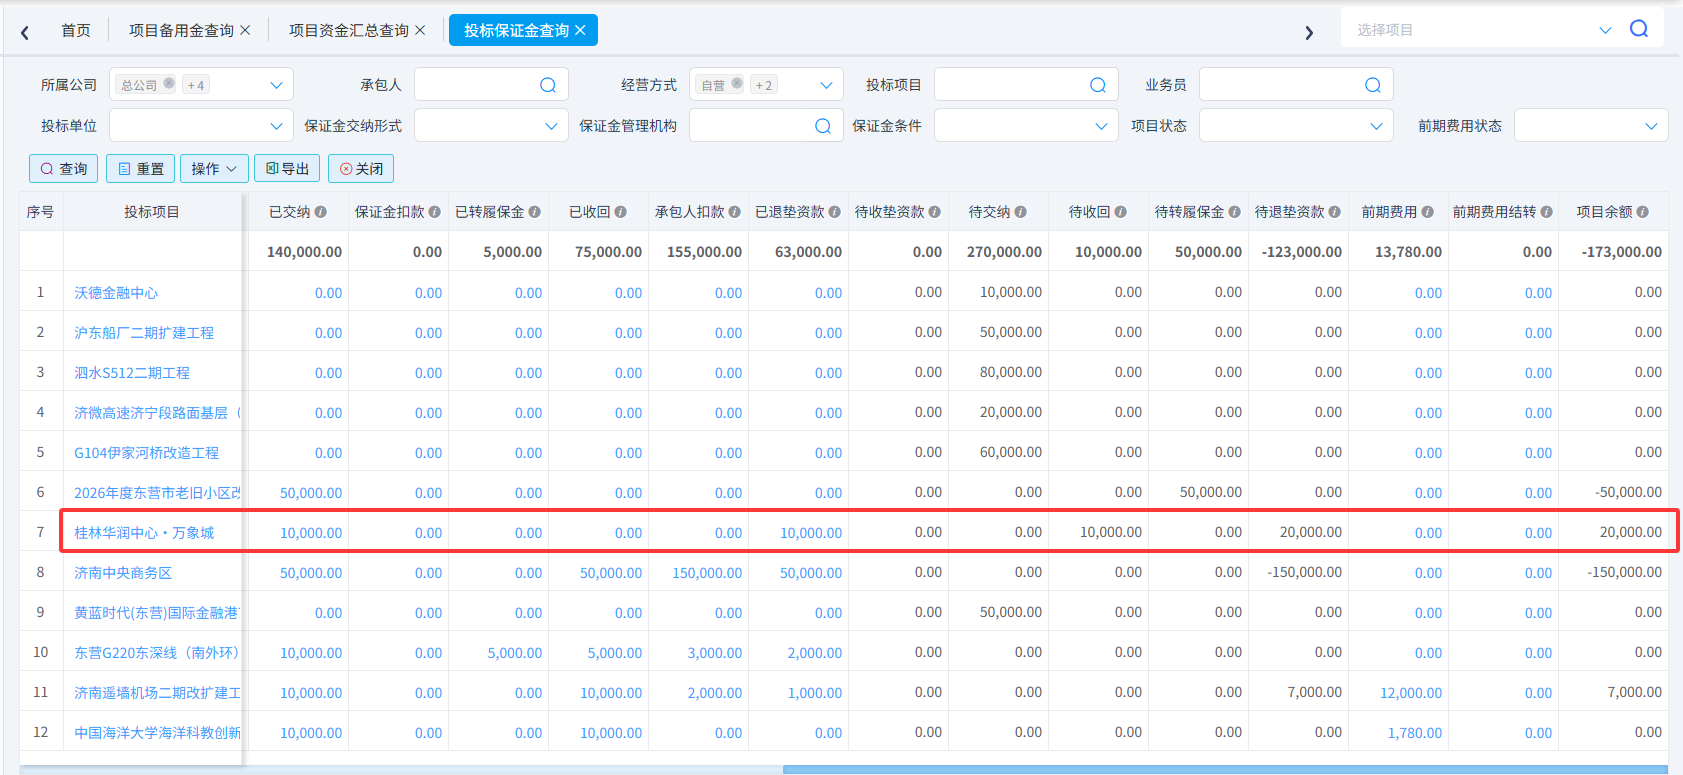The height and width of the screenshot is (775, 1683).
Task: Open the 投标单位 dropdown
Action: (x=201, y=126)
